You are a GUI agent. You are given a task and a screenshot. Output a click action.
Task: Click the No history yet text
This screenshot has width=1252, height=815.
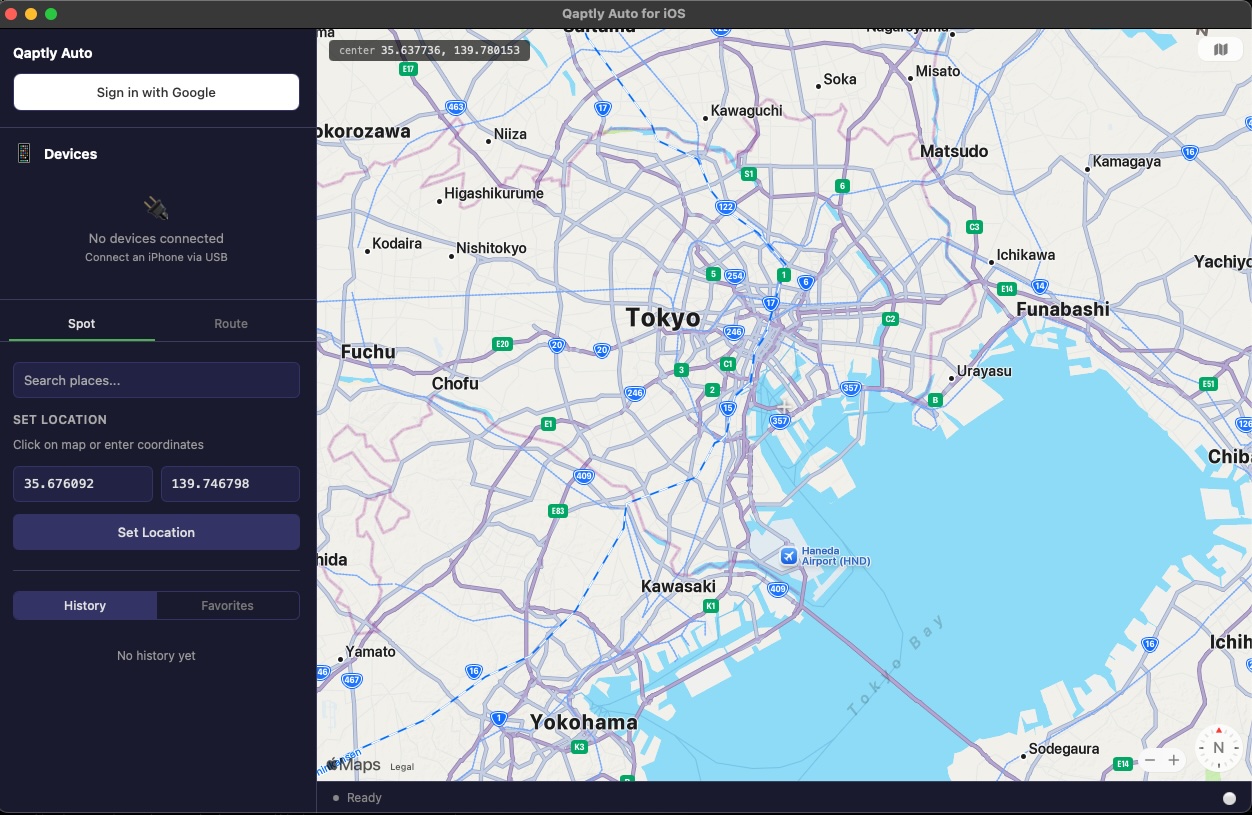point(156,656)
